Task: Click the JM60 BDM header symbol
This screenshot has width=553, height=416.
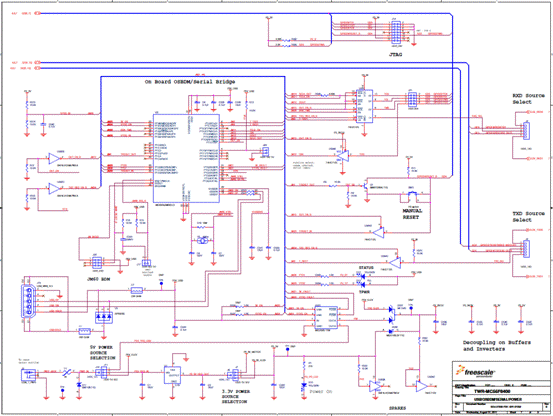Action: (x=97, y=263)
